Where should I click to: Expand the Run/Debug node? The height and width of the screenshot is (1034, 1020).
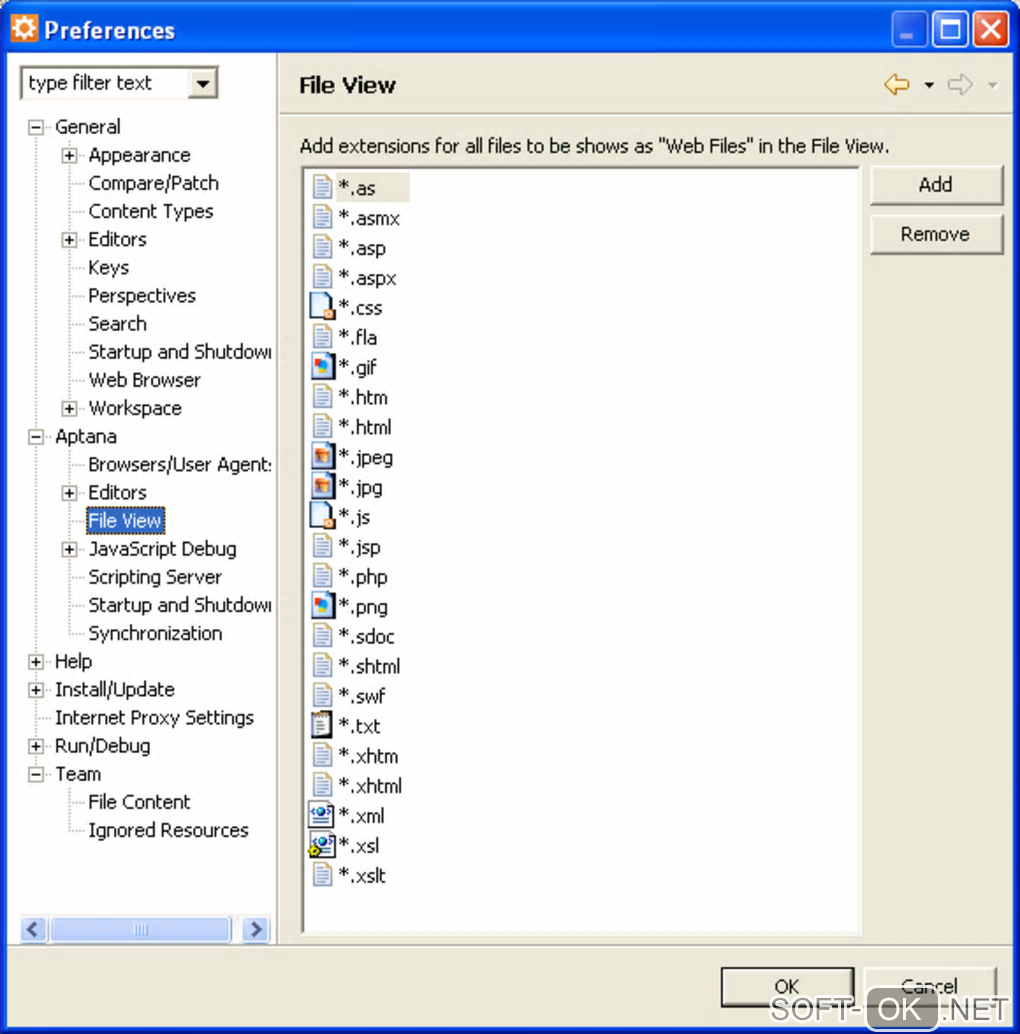[x=36, y=746]
